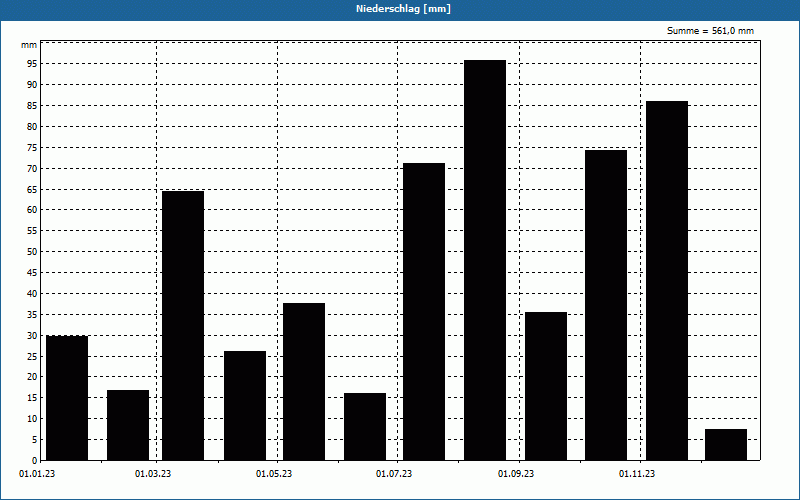Select the May bar near 38 mm
Image resolution: width=800 pixels, height=500 pixels.
(304, 382)
